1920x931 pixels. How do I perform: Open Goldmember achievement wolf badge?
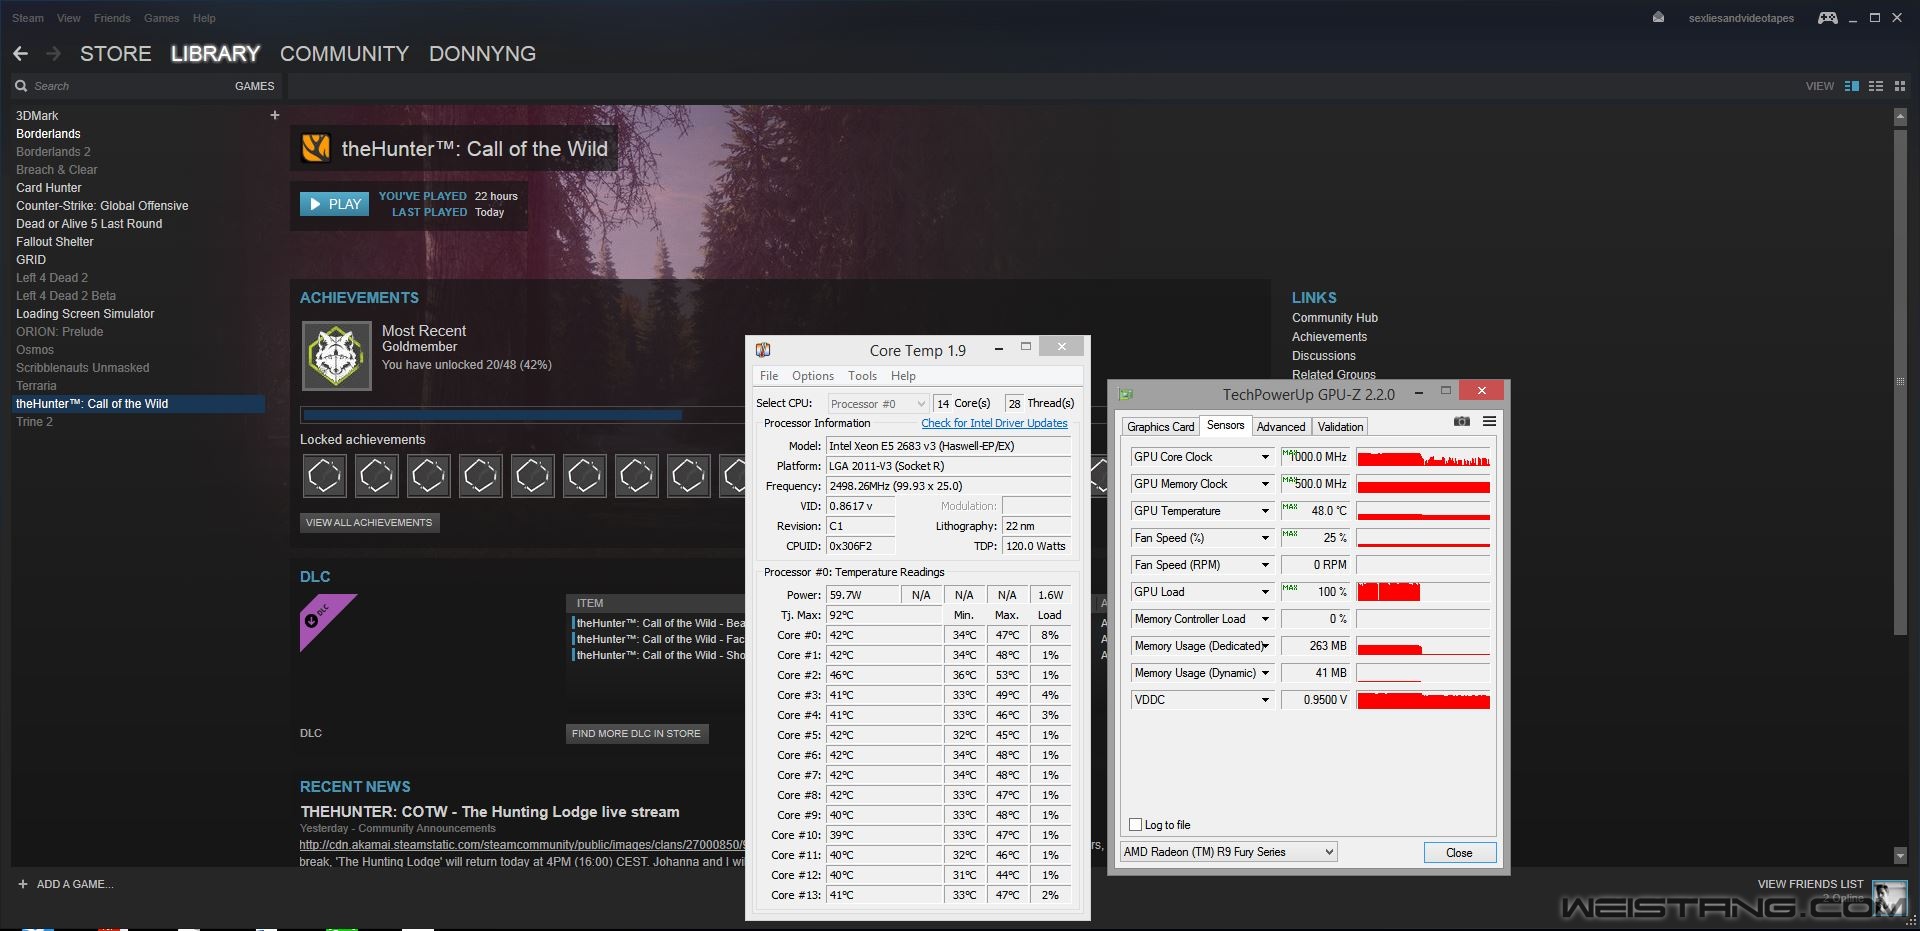coord(337,355)
